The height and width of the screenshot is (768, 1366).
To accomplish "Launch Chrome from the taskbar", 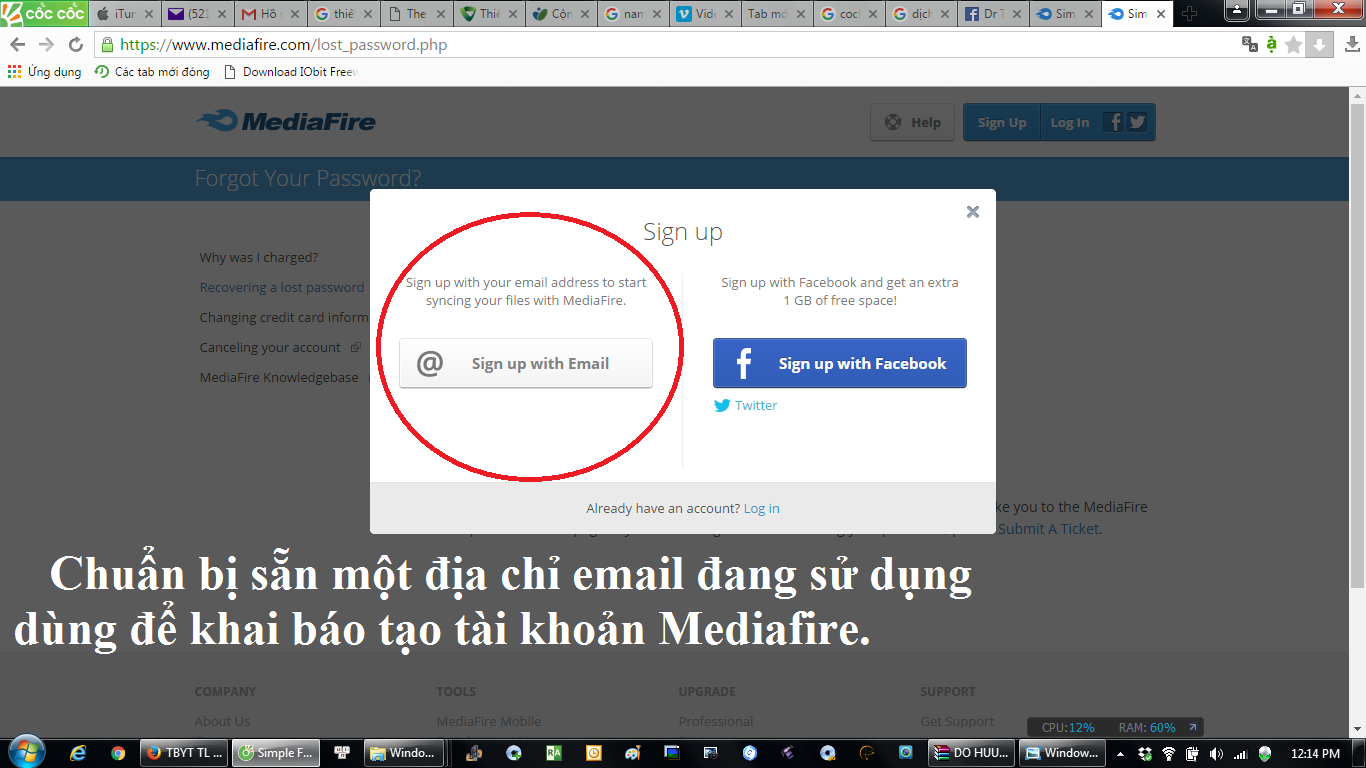I will [118, 753].
